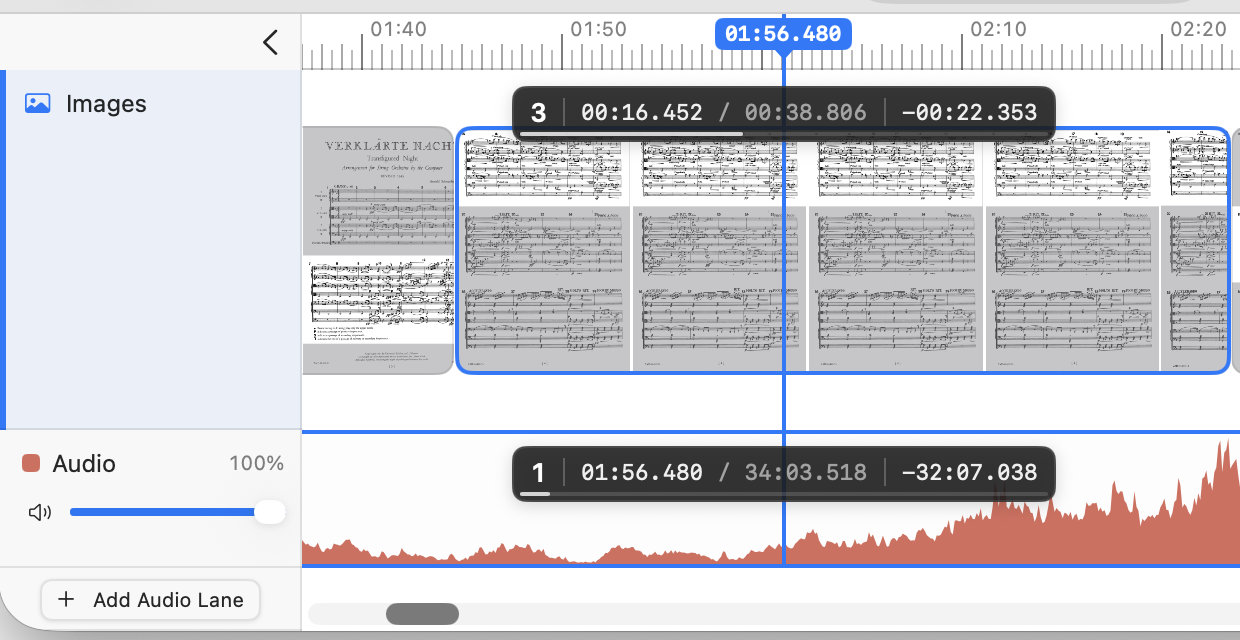This screenshot has height=640, width=1240.
Task: Click the Audio volume 100% value
Action: point(256,464)
